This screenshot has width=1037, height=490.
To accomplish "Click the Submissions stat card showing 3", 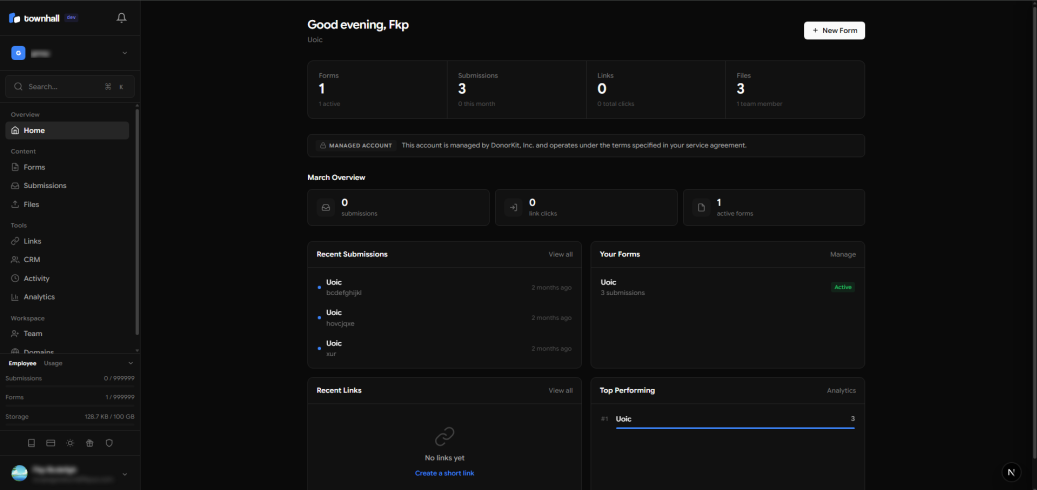I will (x=517, y=89).
